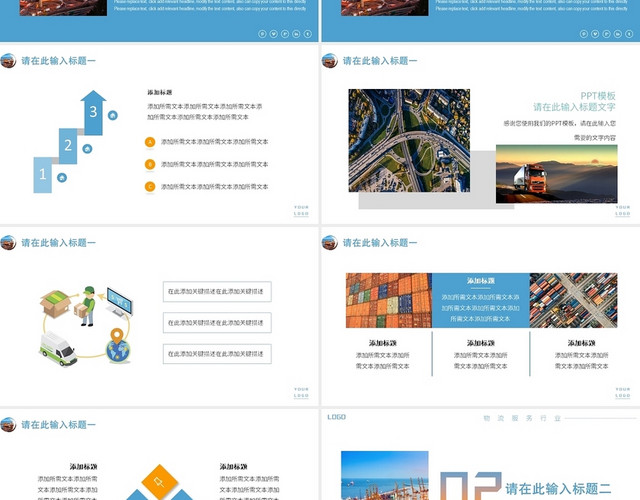
Task: Select the stacked orange containers photo
Action: [389, 300]
